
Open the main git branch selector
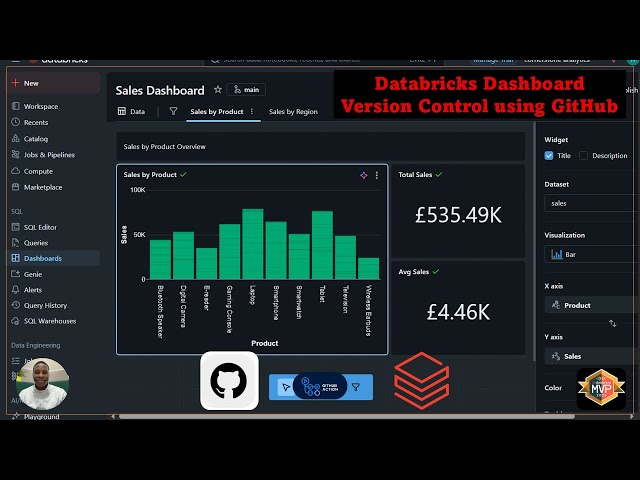tap(246, 90)
